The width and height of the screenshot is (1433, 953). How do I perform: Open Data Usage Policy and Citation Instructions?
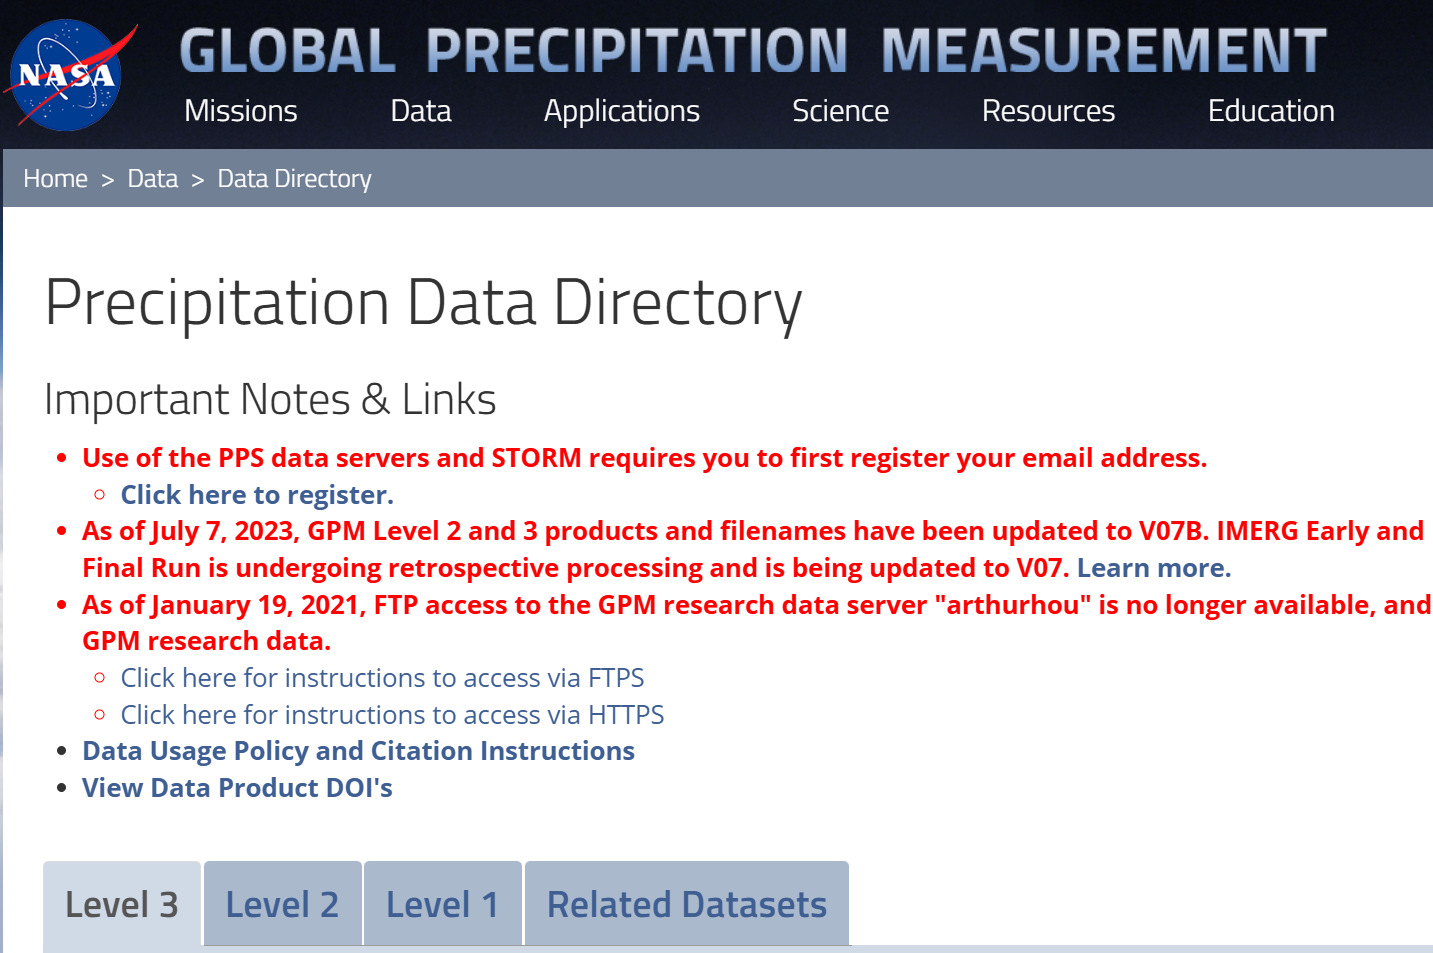(x=358, y=751)
